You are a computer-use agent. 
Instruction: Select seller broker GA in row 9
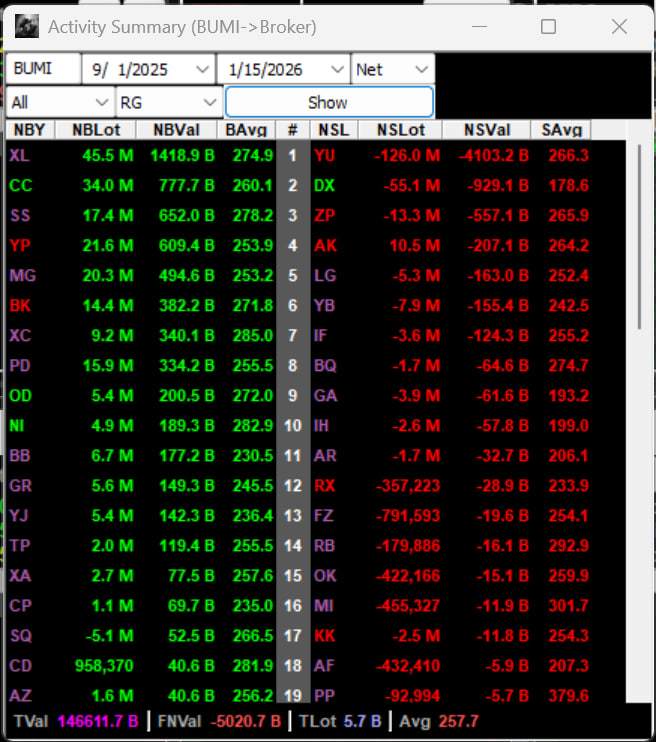click(x=326, y=395)
